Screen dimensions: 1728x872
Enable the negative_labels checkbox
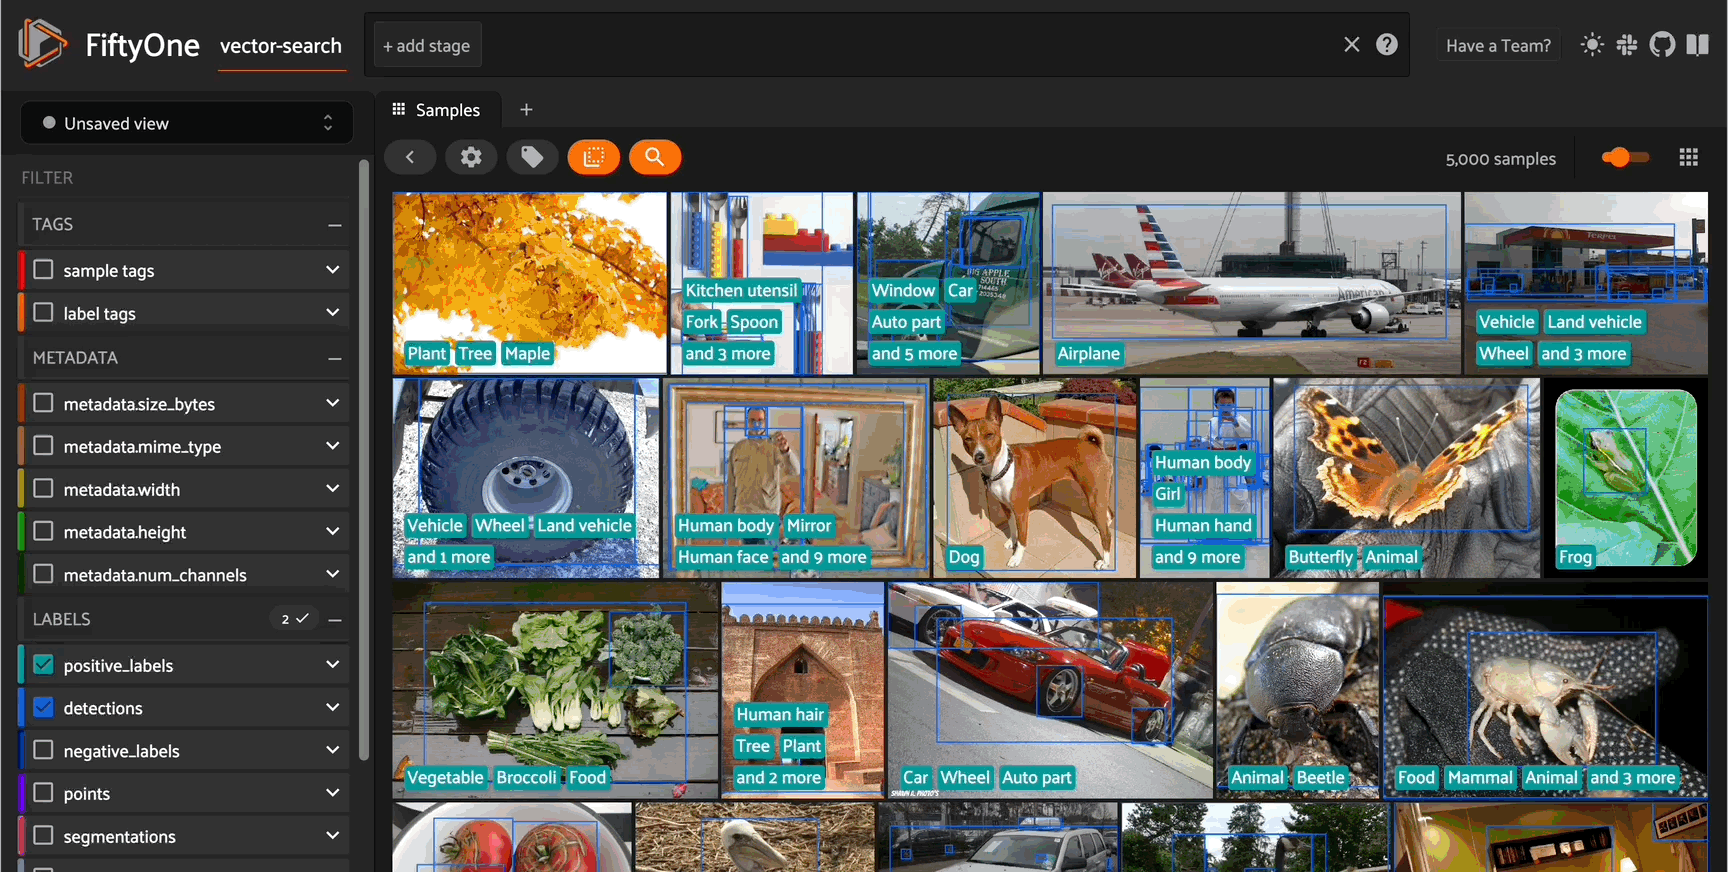click(x=43, y=750)
